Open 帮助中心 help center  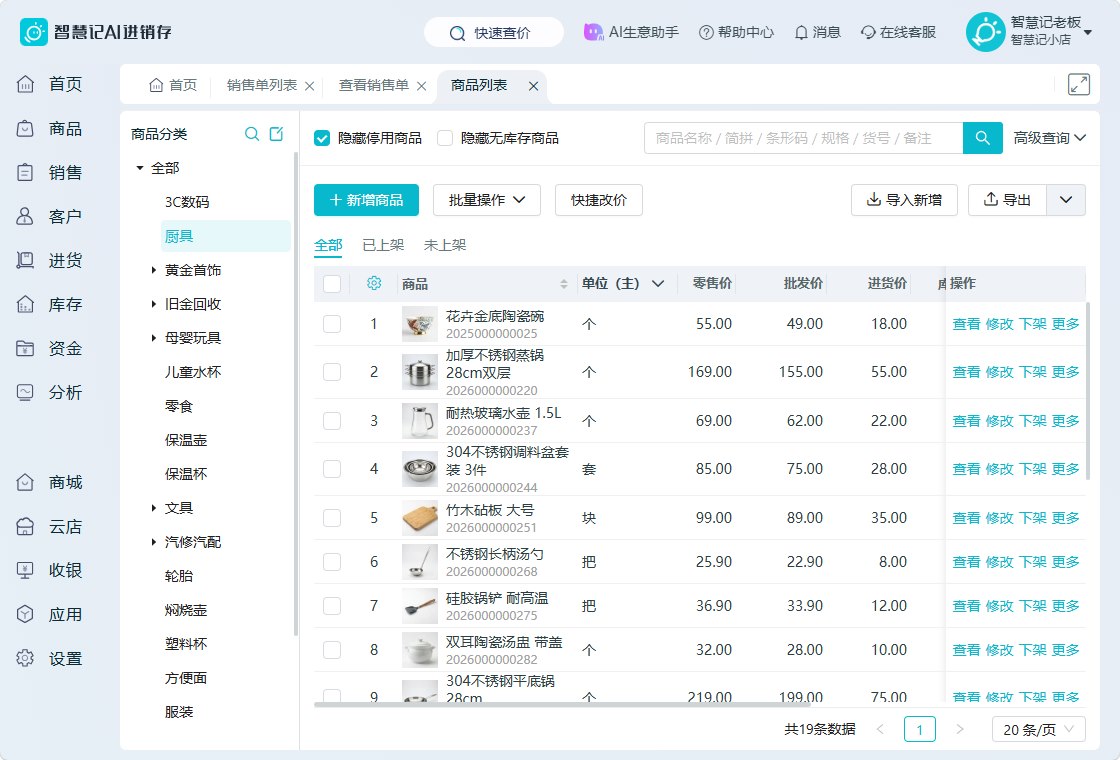736,32
